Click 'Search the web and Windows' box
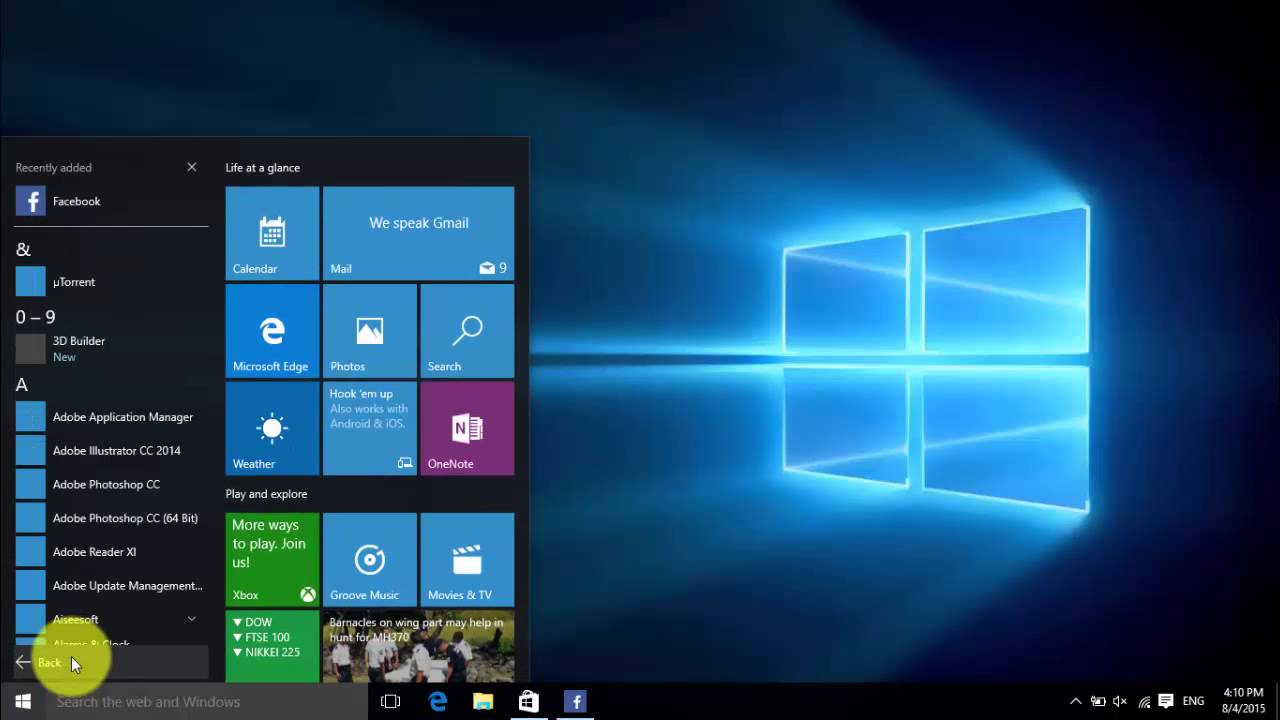This screenshot has height=720, width=1280. (x=208, y=702)
